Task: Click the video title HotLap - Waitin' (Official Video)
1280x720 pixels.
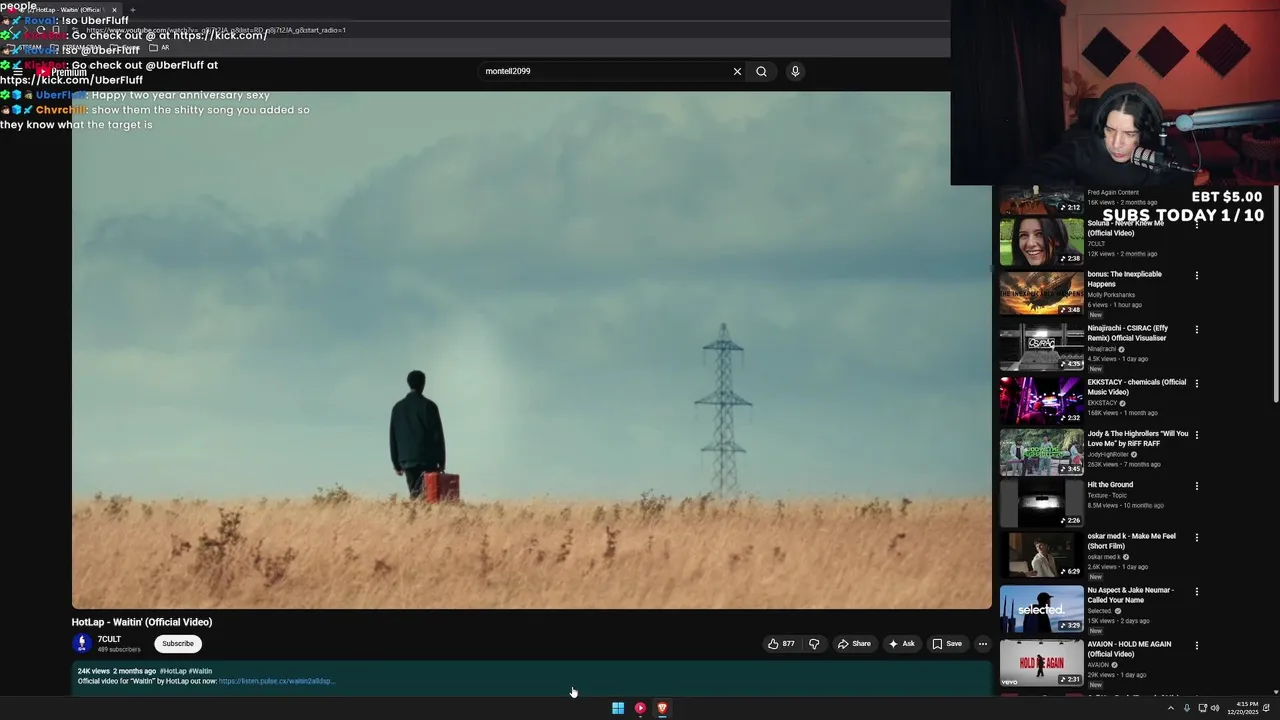Action: pos(142,622)
